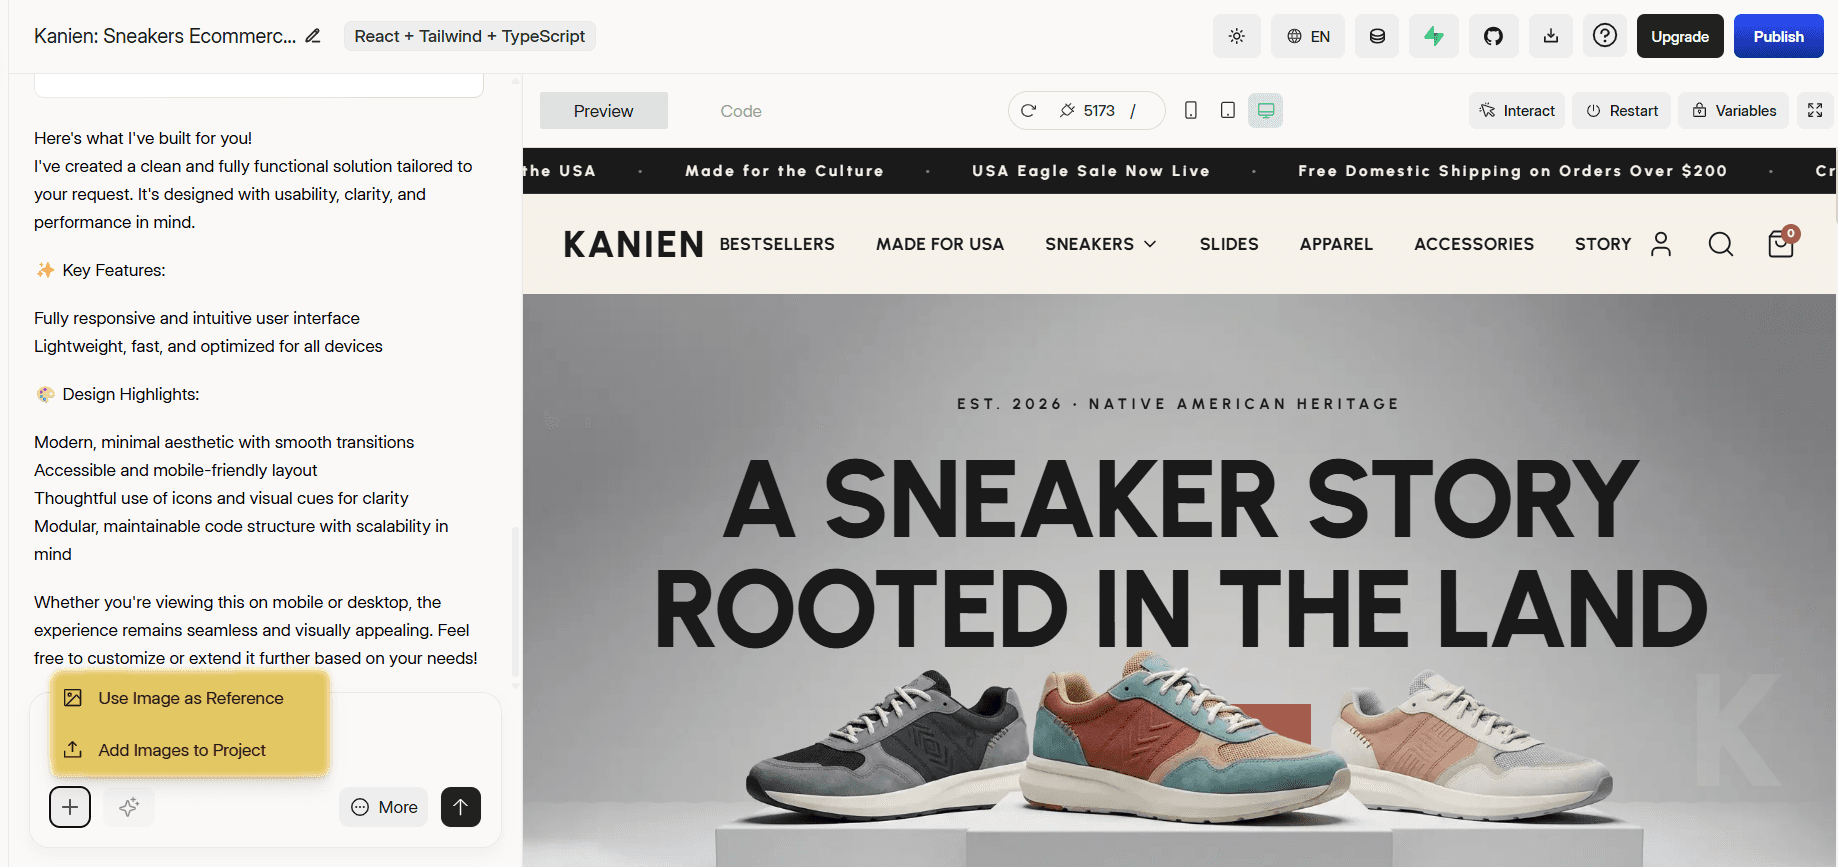This screenshot has width=1838, height=867.
Task: Restart the preview server
Action: point(1622,110)
